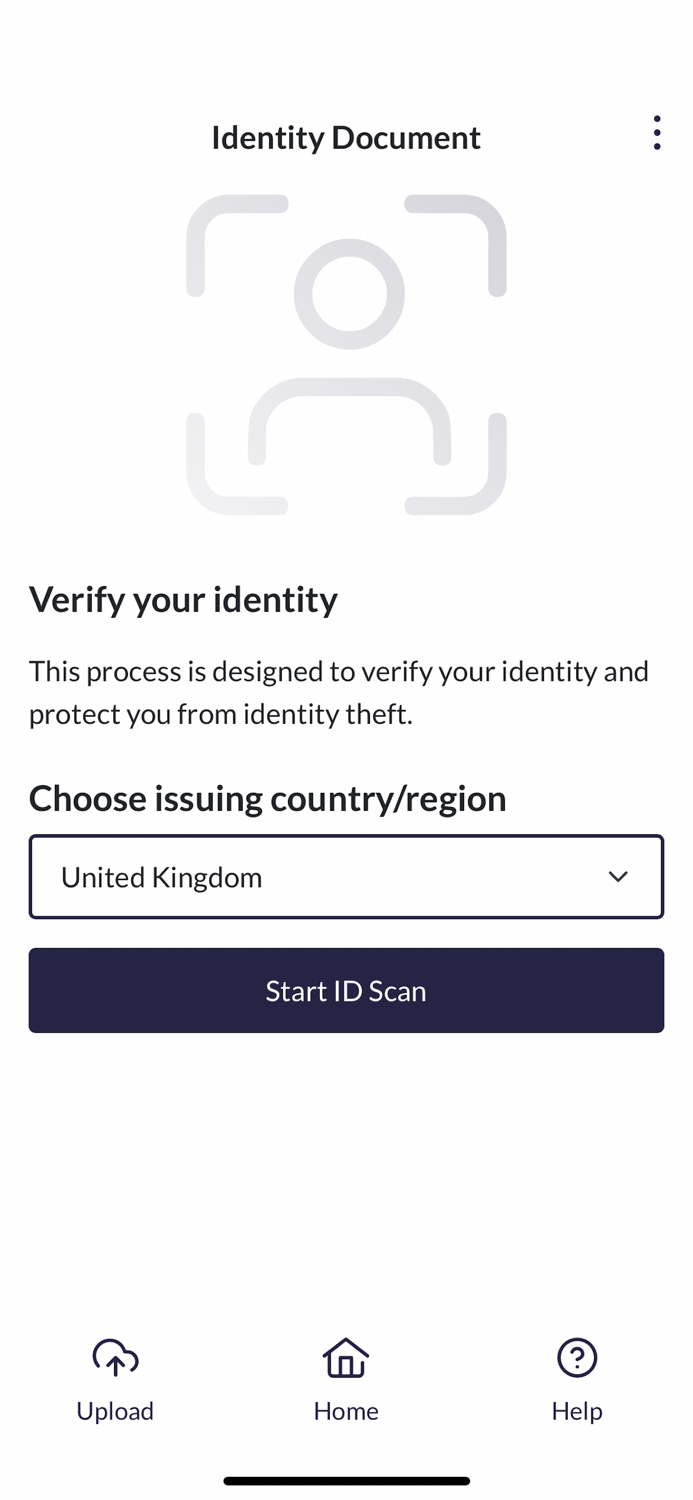This screenshot has height=1500, width=693.
Task: Open the Help tab label
Action: tap(577, 1411)
